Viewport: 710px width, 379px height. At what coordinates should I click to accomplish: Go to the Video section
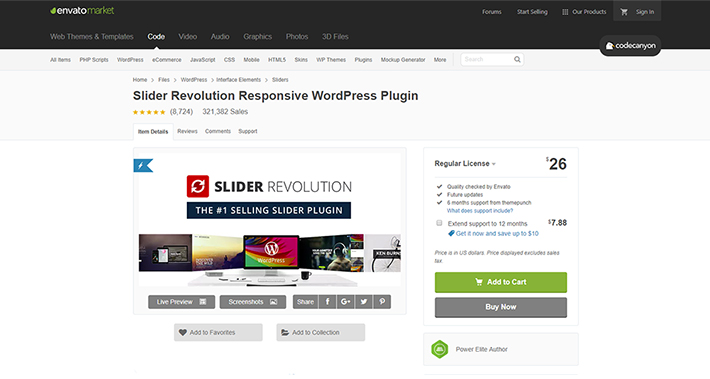point(187,37)
